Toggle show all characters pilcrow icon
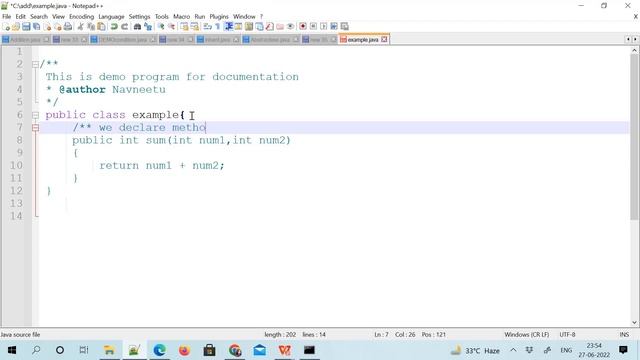The width and height of the screenshot is (640, 360). [218, 27]
